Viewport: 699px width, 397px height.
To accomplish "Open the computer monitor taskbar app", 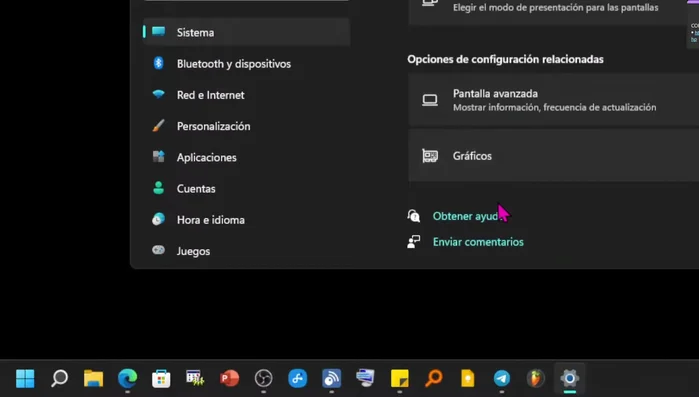I will click(365, 378).
